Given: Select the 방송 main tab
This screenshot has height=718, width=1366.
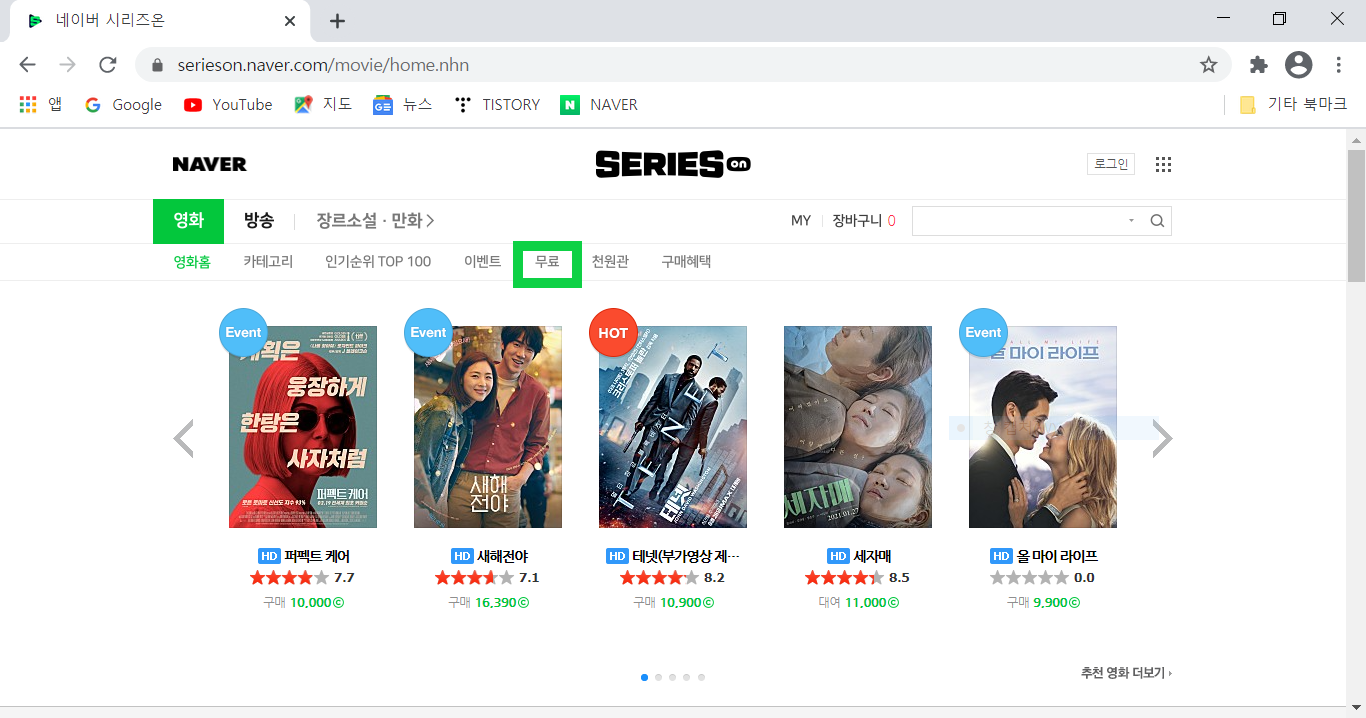Looking at the screenshot, I should tap(259, 221).
